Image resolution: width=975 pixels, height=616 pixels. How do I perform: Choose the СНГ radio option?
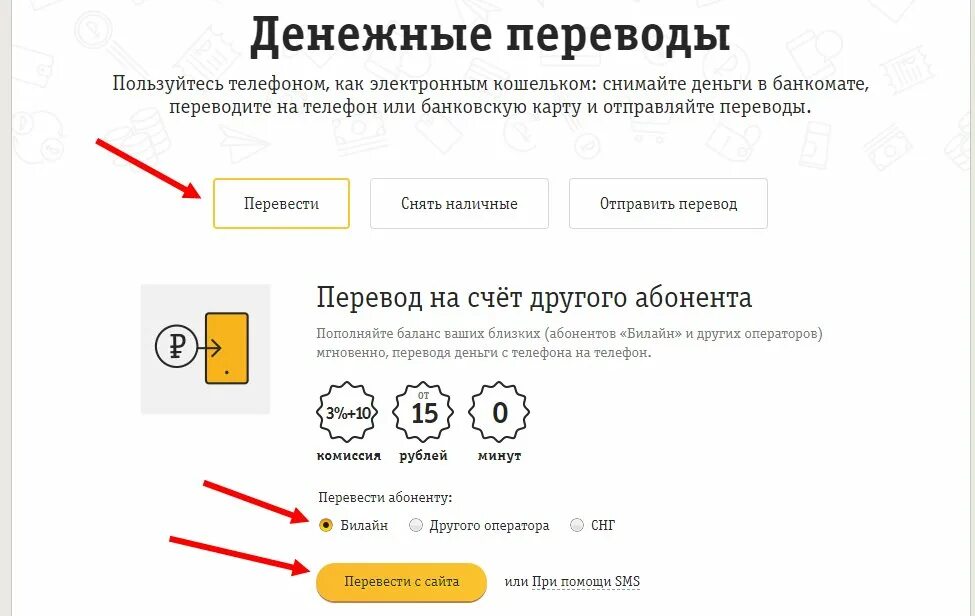pos(577,525)
